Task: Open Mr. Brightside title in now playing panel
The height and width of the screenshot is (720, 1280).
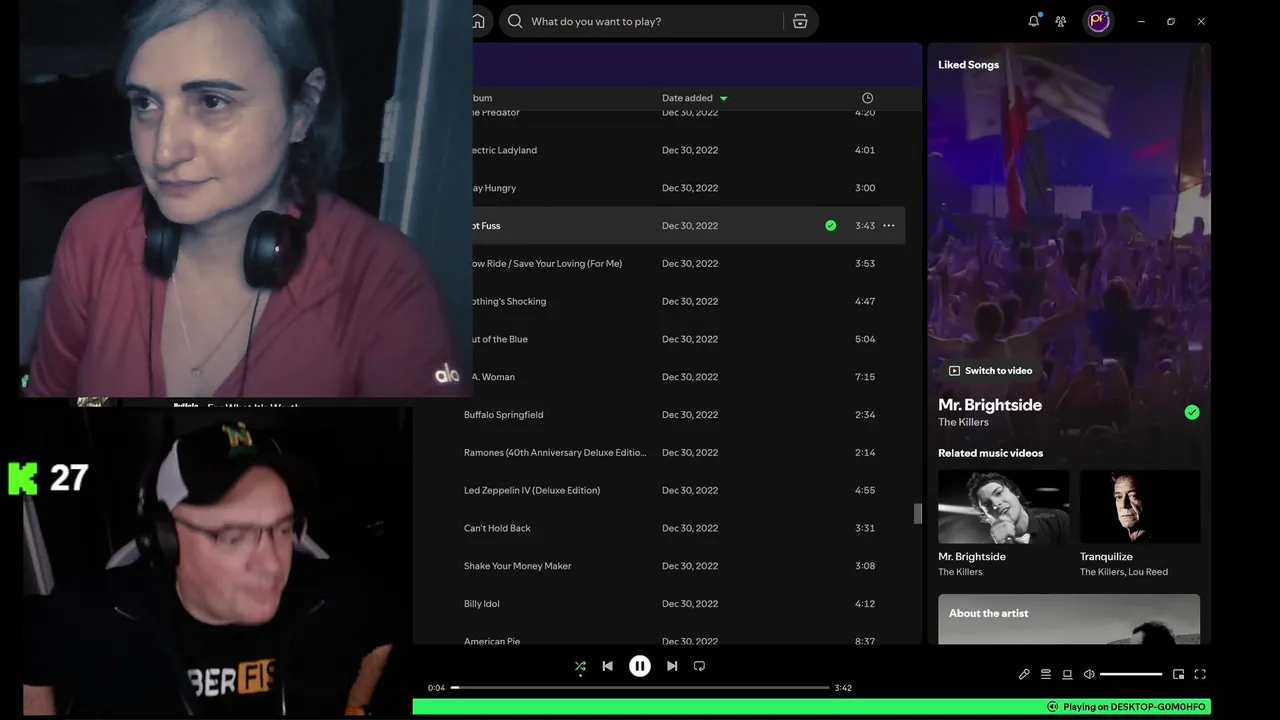Action: [990, 405]
